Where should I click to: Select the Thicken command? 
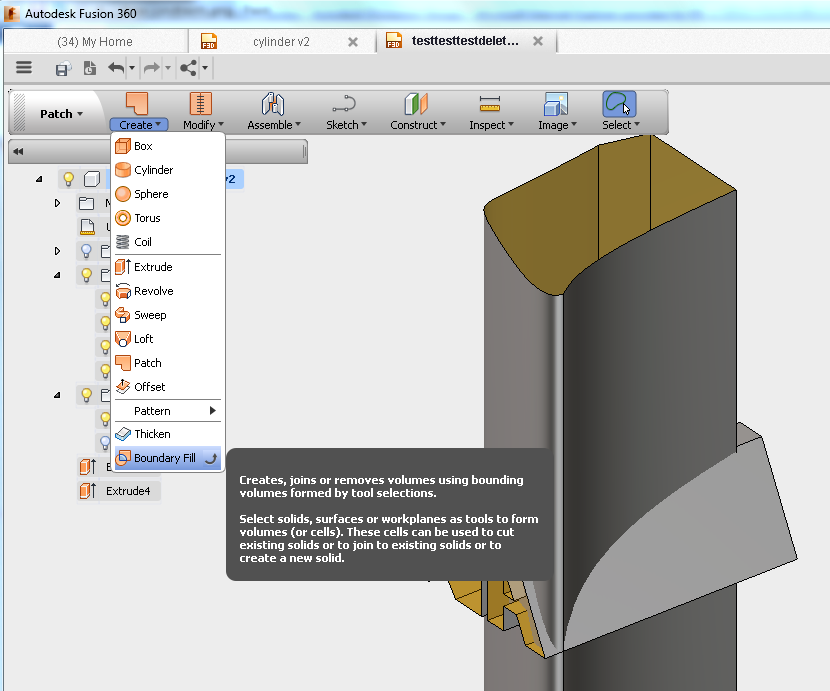148,434
